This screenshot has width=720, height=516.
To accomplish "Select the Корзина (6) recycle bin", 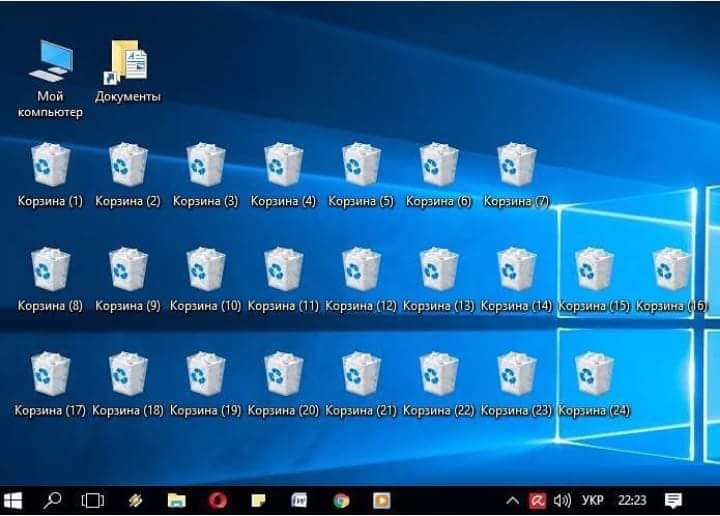I will pos(439,174).
